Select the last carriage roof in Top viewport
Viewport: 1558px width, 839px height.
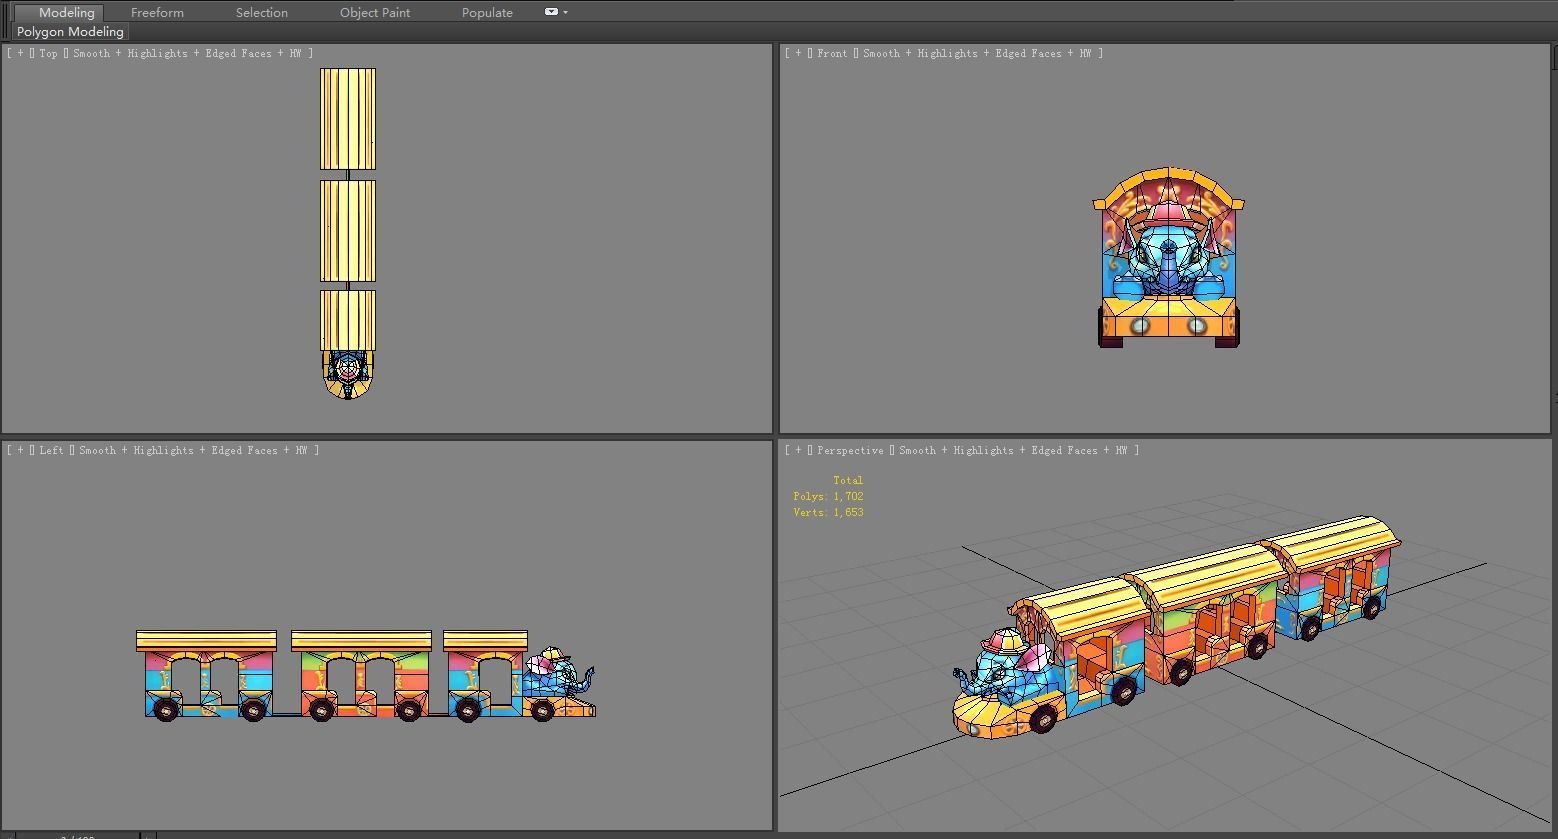click(x=348, y=119)
